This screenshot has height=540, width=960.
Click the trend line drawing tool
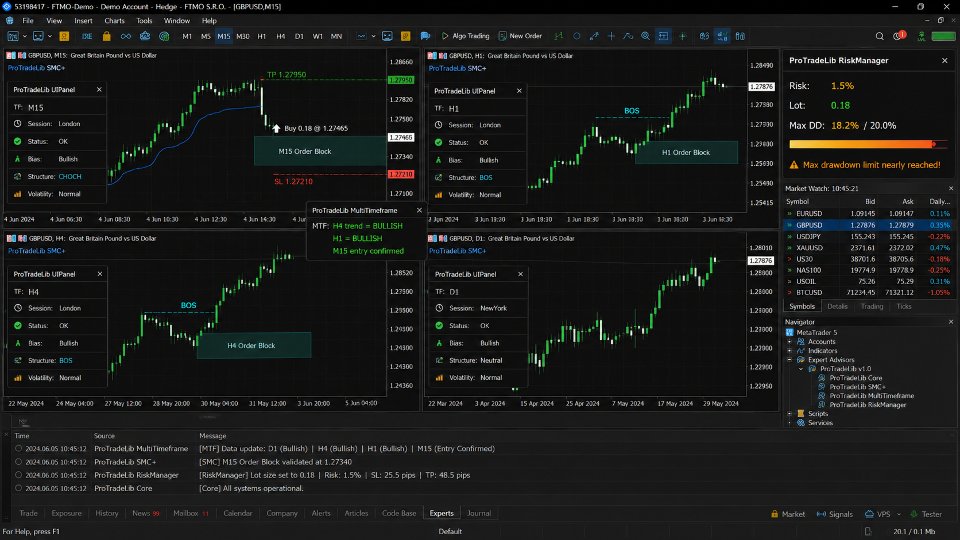pos(594,36)
